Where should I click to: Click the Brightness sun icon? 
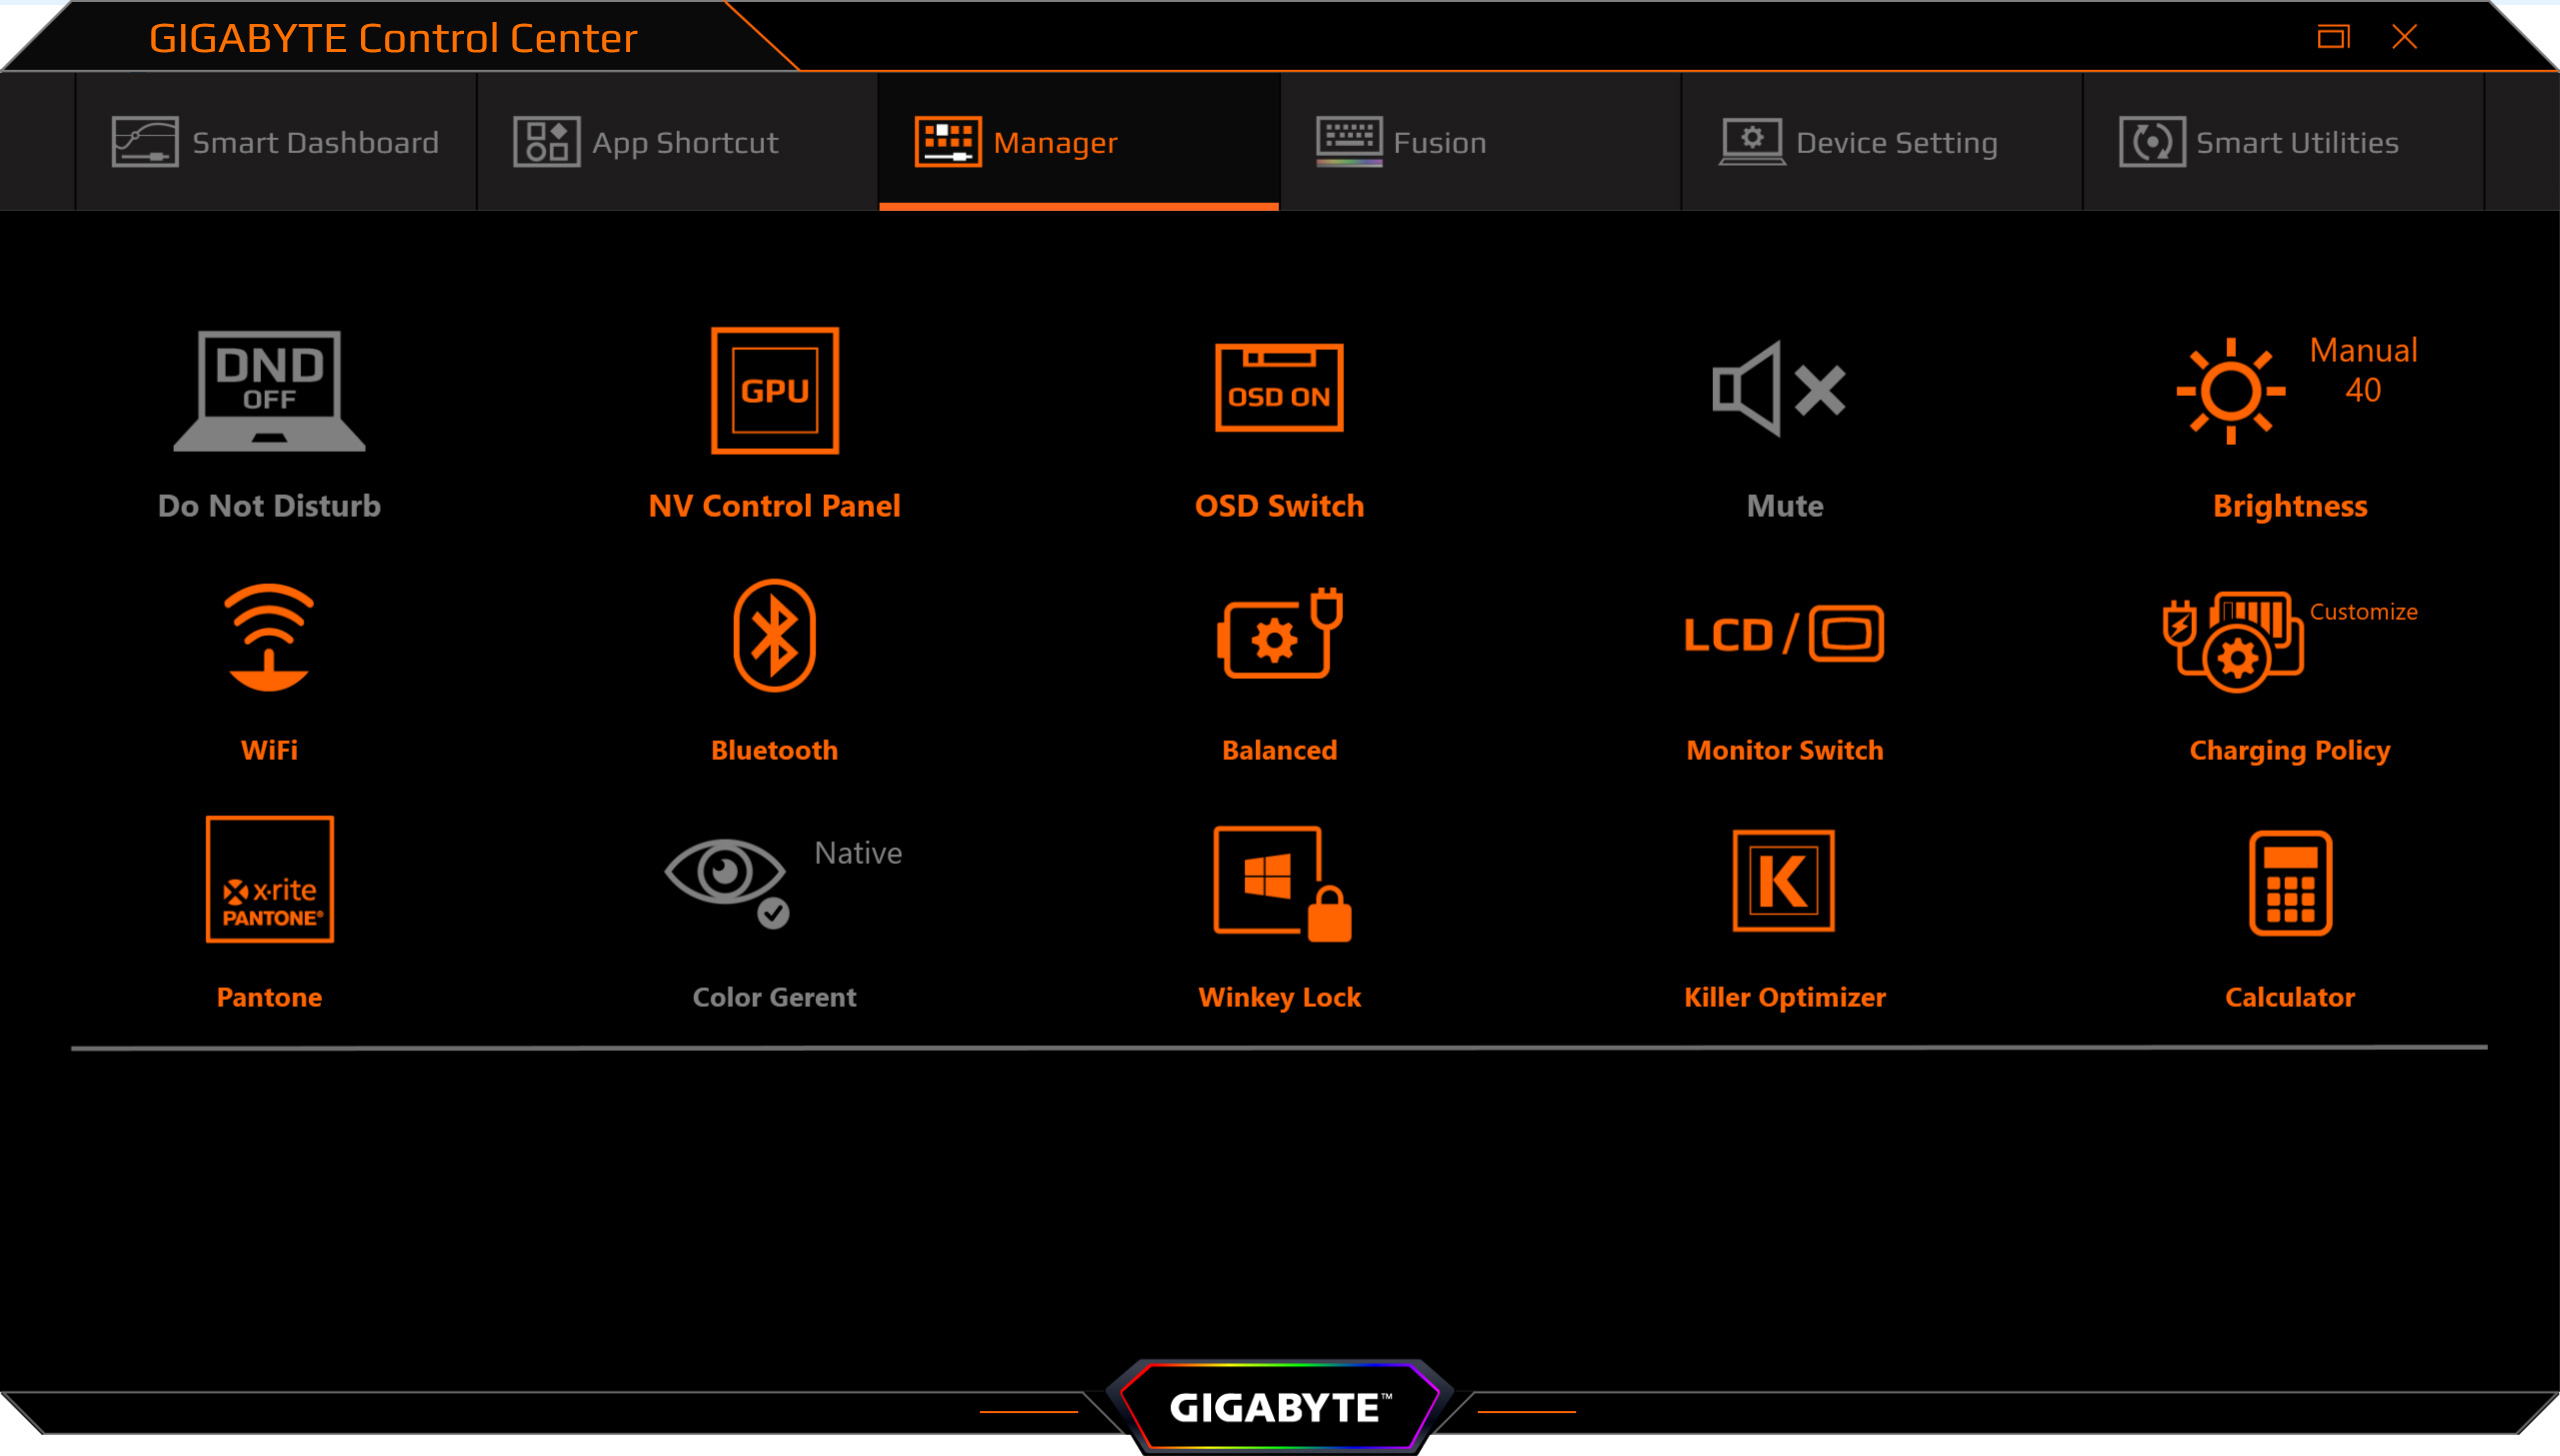pyautogui.click(x=2231, y=391)
